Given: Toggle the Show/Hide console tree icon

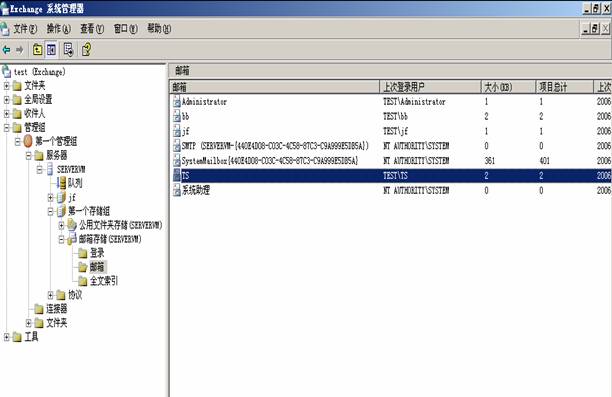Looking at the screenshot, I should (52, 50).
